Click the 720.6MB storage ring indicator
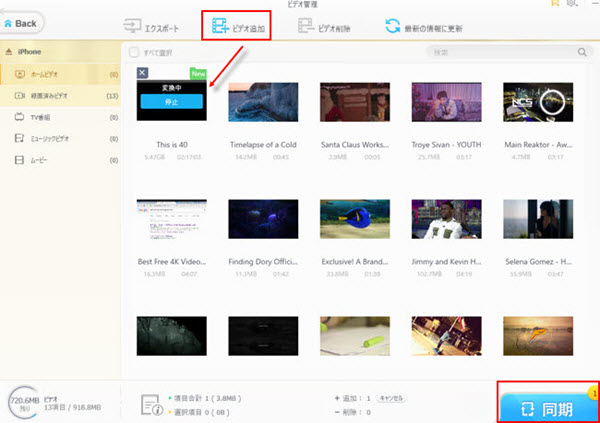This screenshot has width=600, height=423. [24, 402]
